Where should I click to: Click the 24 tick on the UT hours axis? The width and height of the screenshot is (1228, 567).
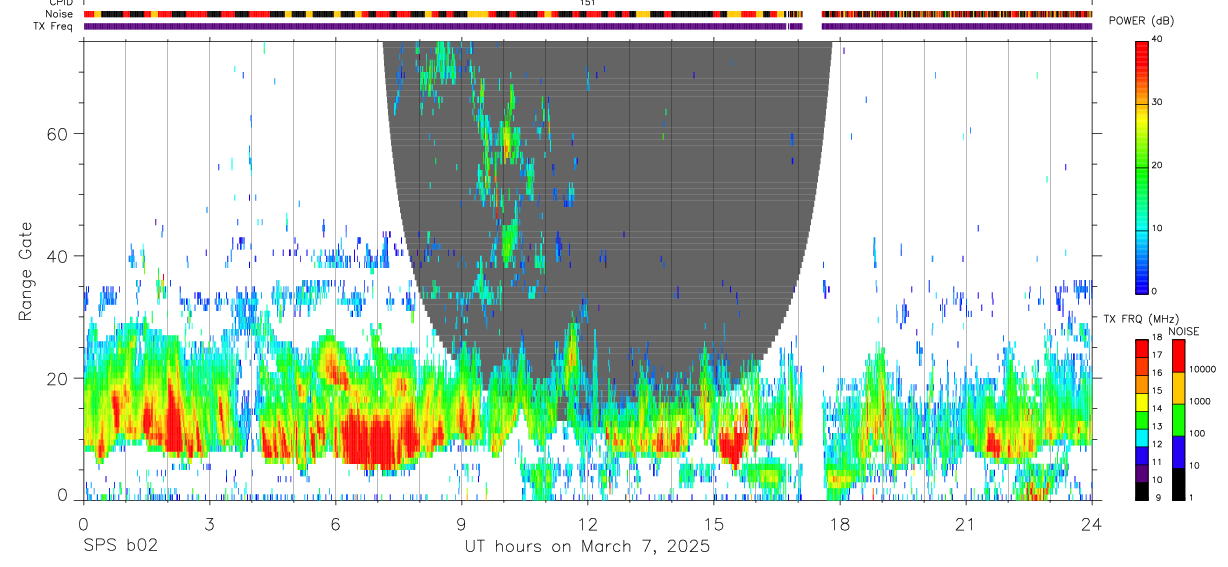[x=1092, y=524]
